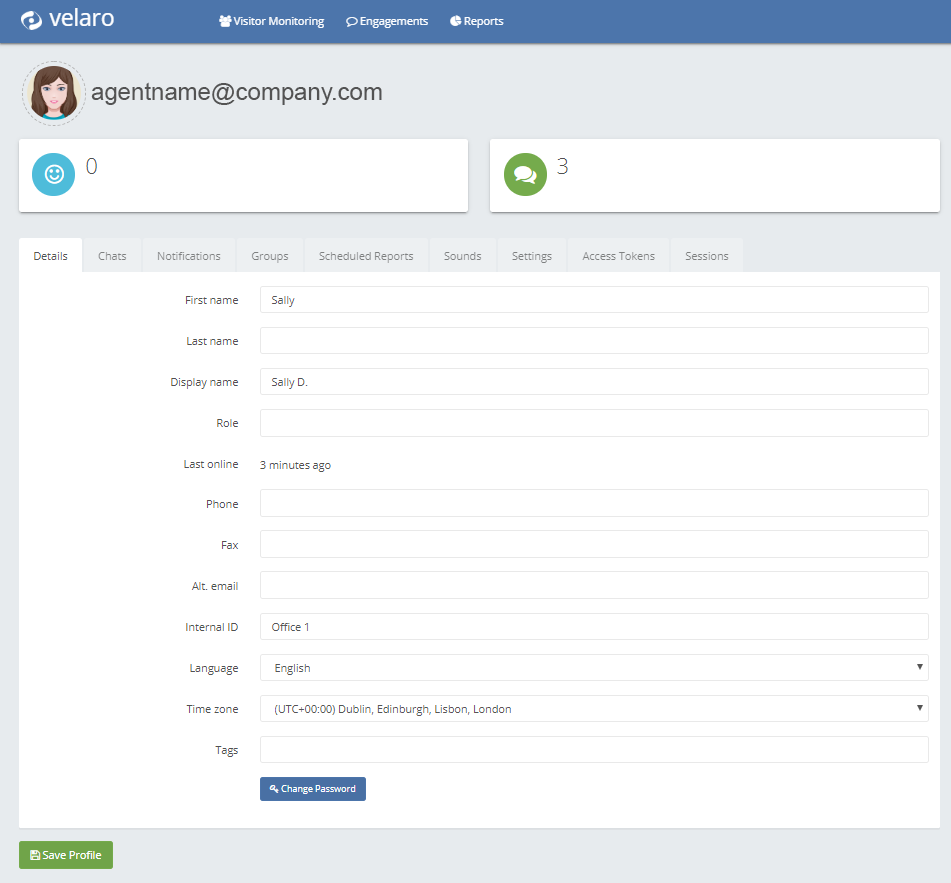The height and width of the screenshot is (883, 951).
Task: Open Reports in the top navigation
Action: (477, 21)
